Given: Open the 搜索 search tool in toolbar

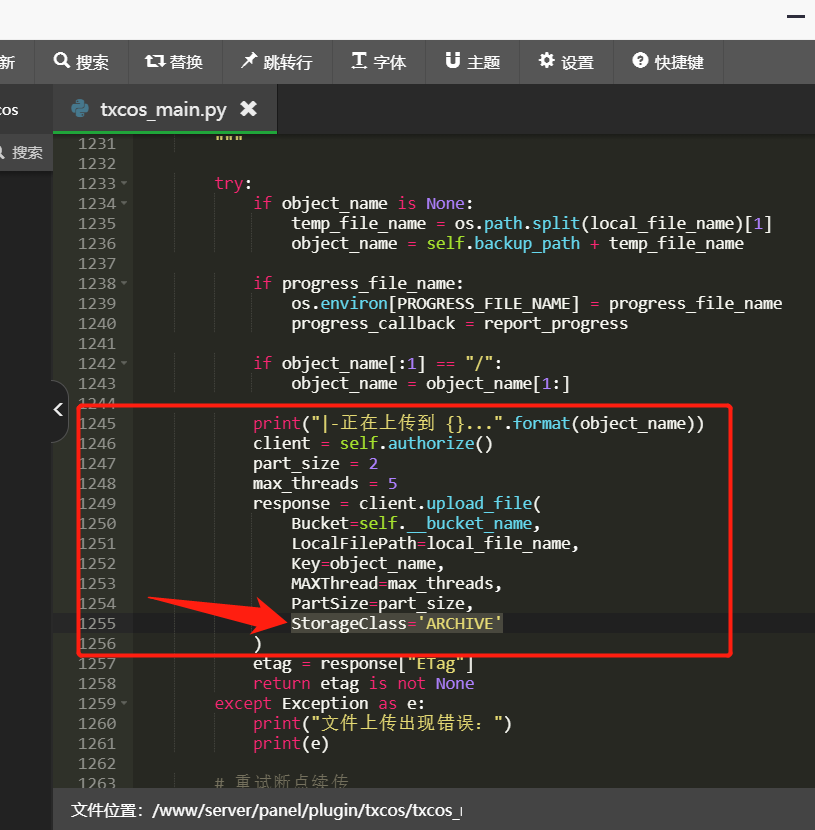Looking at the screenshot, I should pyautogui.click(x=81, y=62).
